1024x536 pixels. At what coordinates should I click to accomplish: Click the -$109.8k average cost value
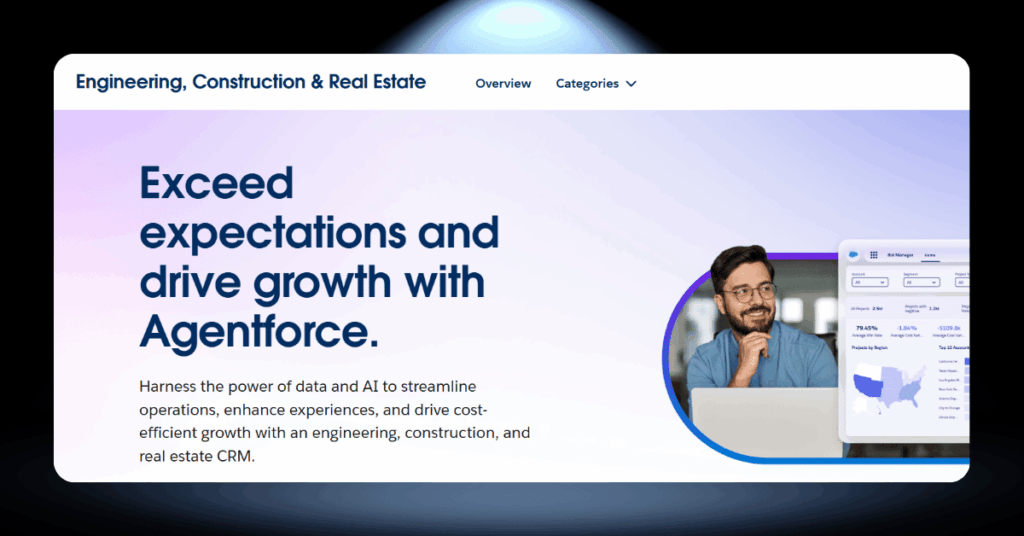click(x=949, y=328)
